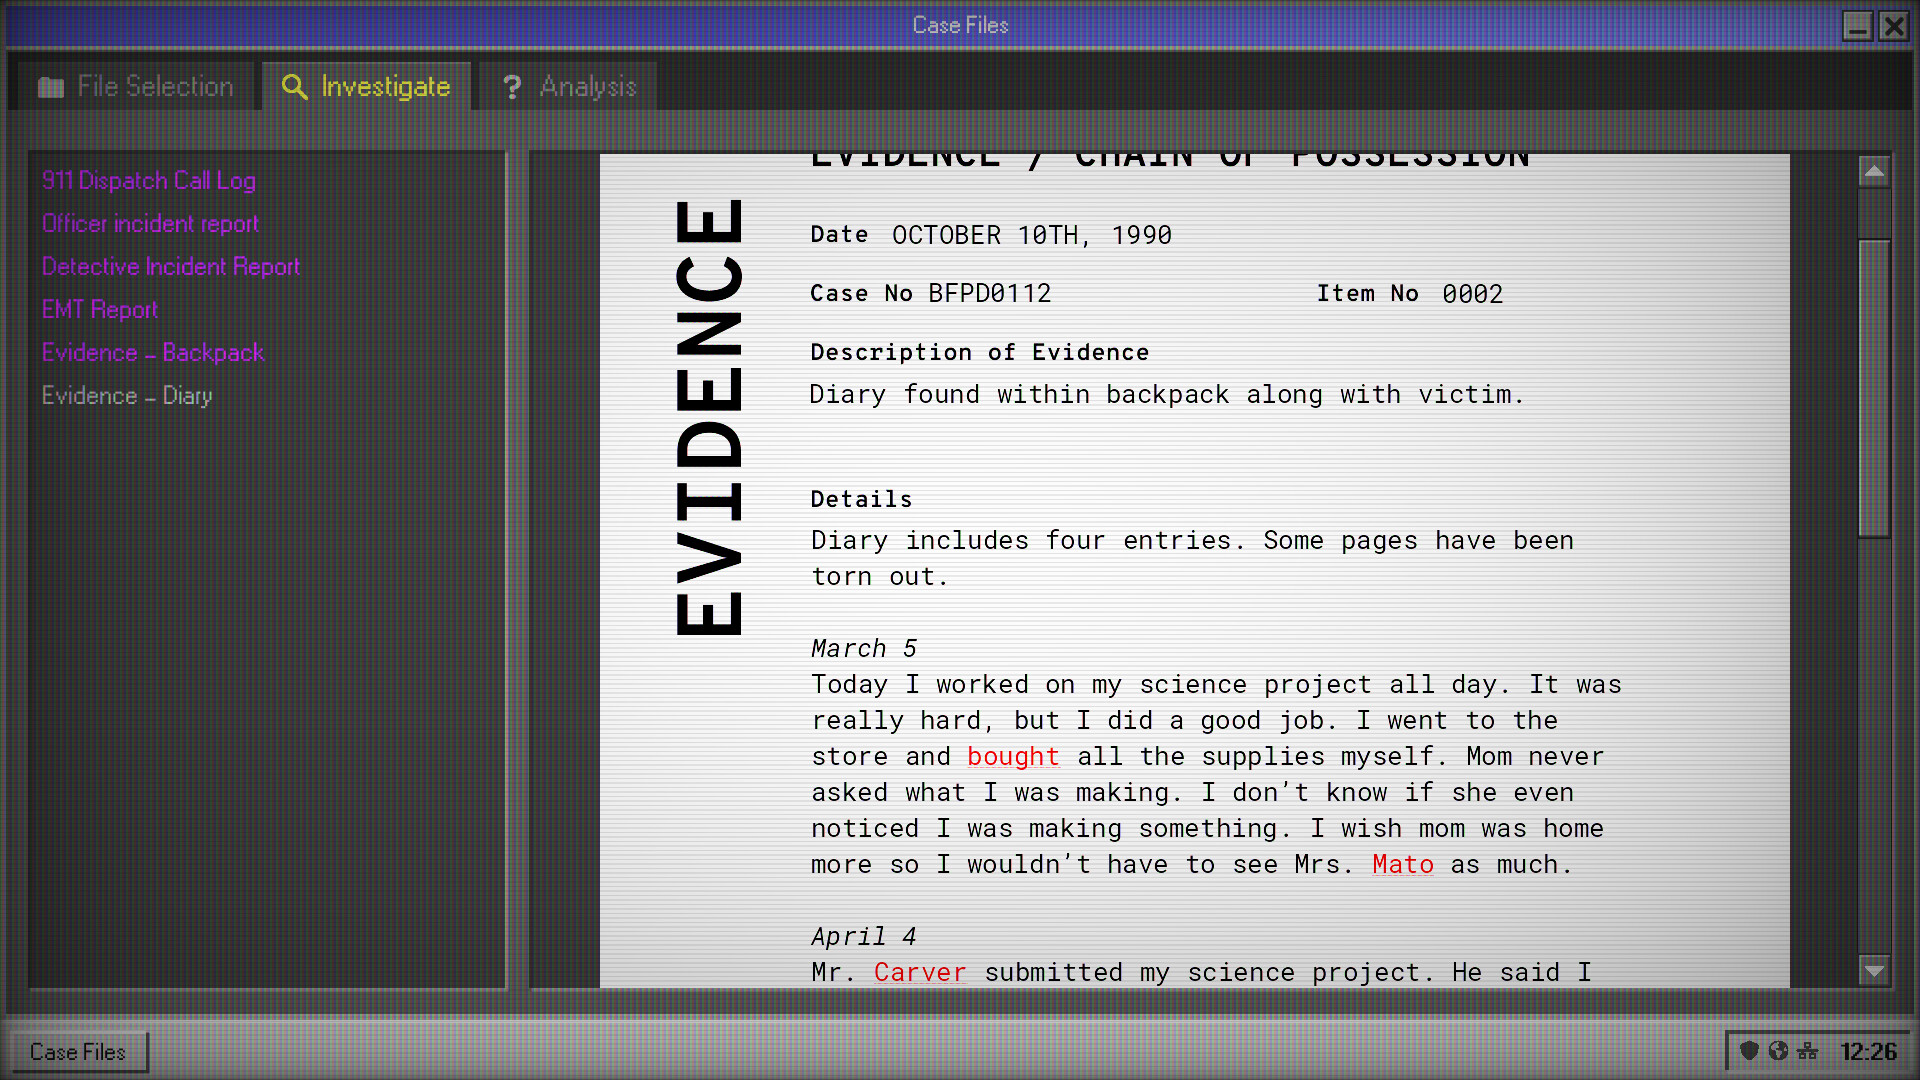Switch to the Analysis tab

pyautogui.click(x=567, y=86)
